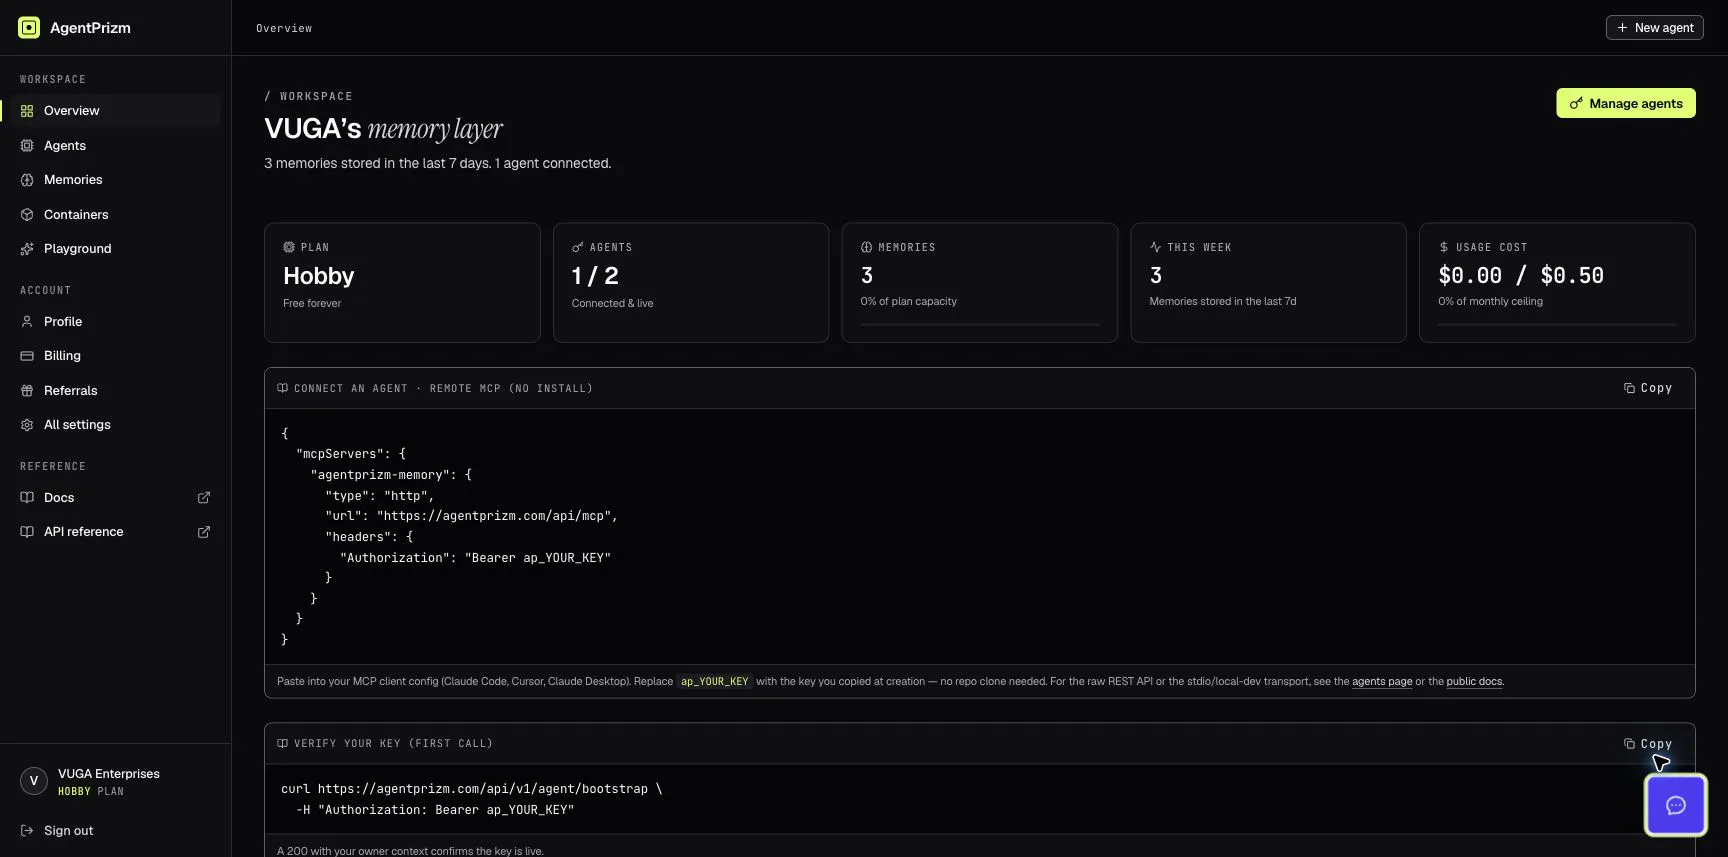Click the "Overview" breadcrumb text

pos(284,28)
